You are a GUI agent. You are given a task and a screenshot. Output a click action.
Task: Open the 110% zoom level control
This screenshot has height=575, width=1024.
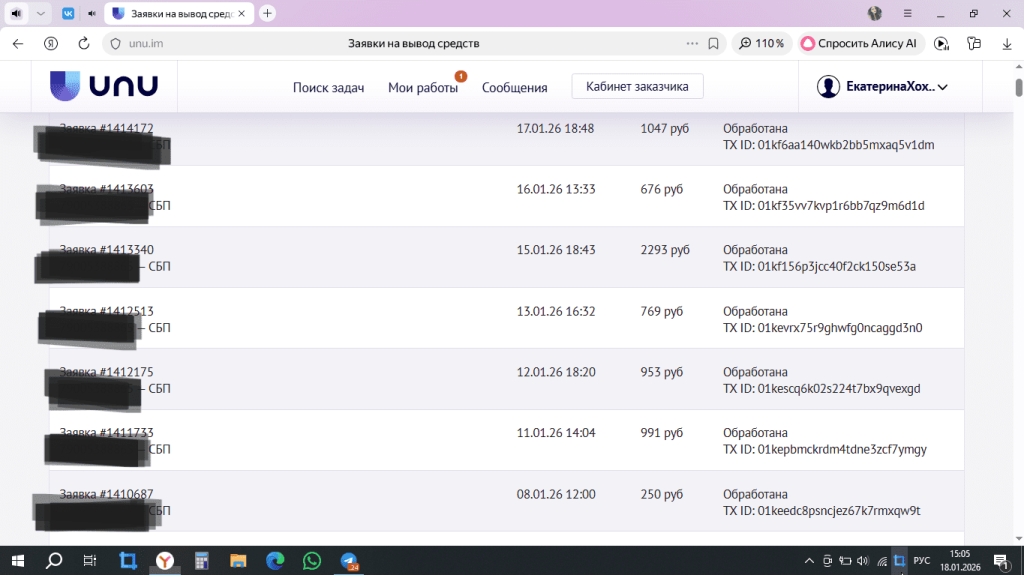point(761,44)
